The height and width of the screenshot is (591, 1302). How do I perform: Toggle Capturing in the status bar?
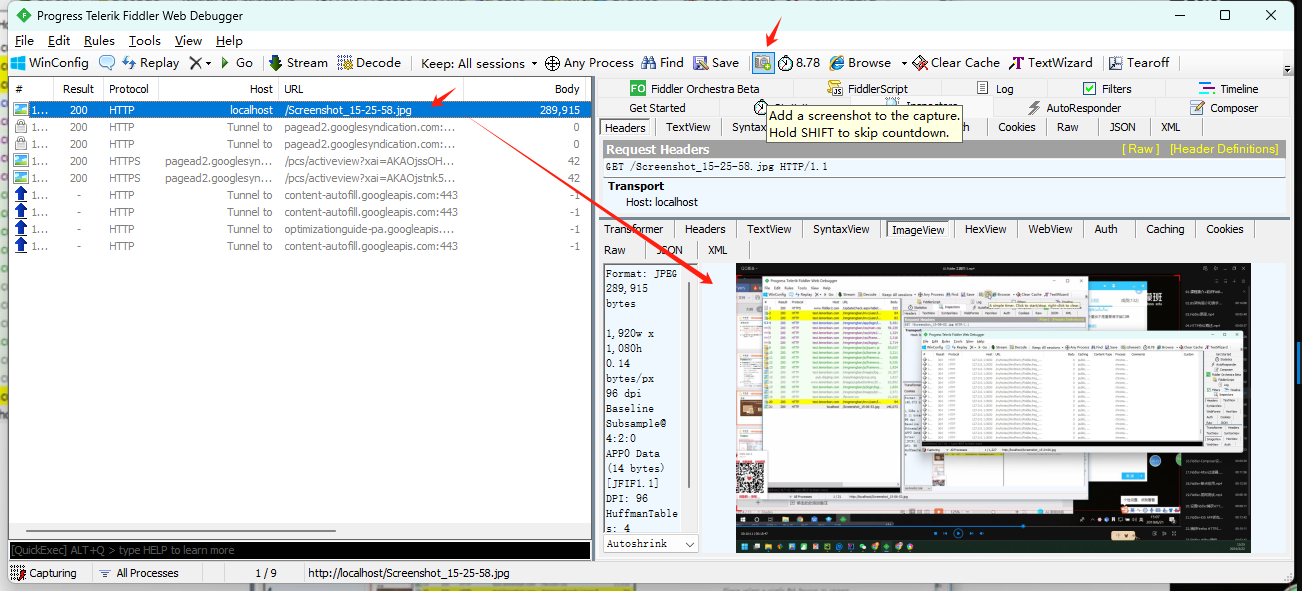[44, 573]
